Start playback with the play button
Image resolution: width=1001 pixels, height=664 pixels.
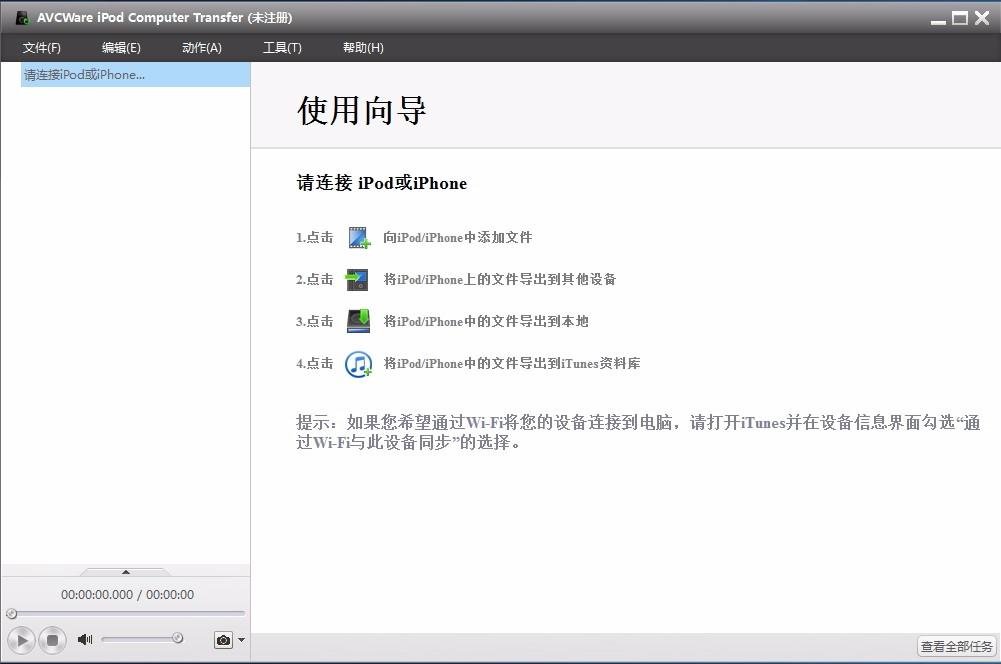(22, 640)
